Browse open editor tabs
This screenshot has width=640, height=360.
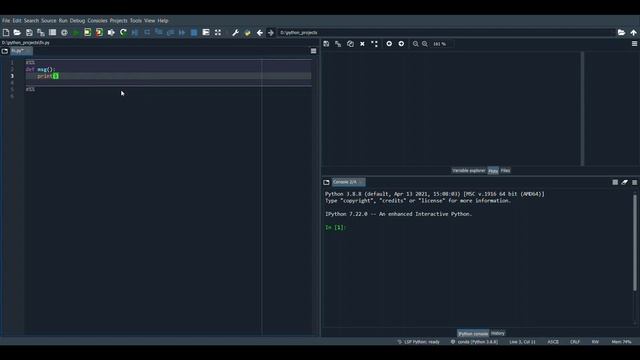[4, 51]
